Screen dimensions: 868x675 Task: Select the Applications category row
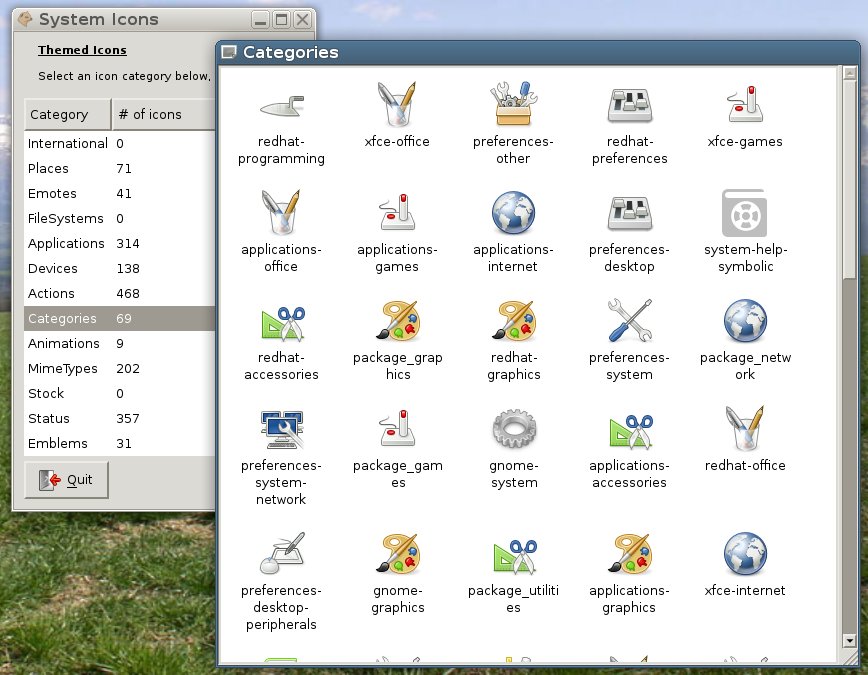tap(66, 244)
